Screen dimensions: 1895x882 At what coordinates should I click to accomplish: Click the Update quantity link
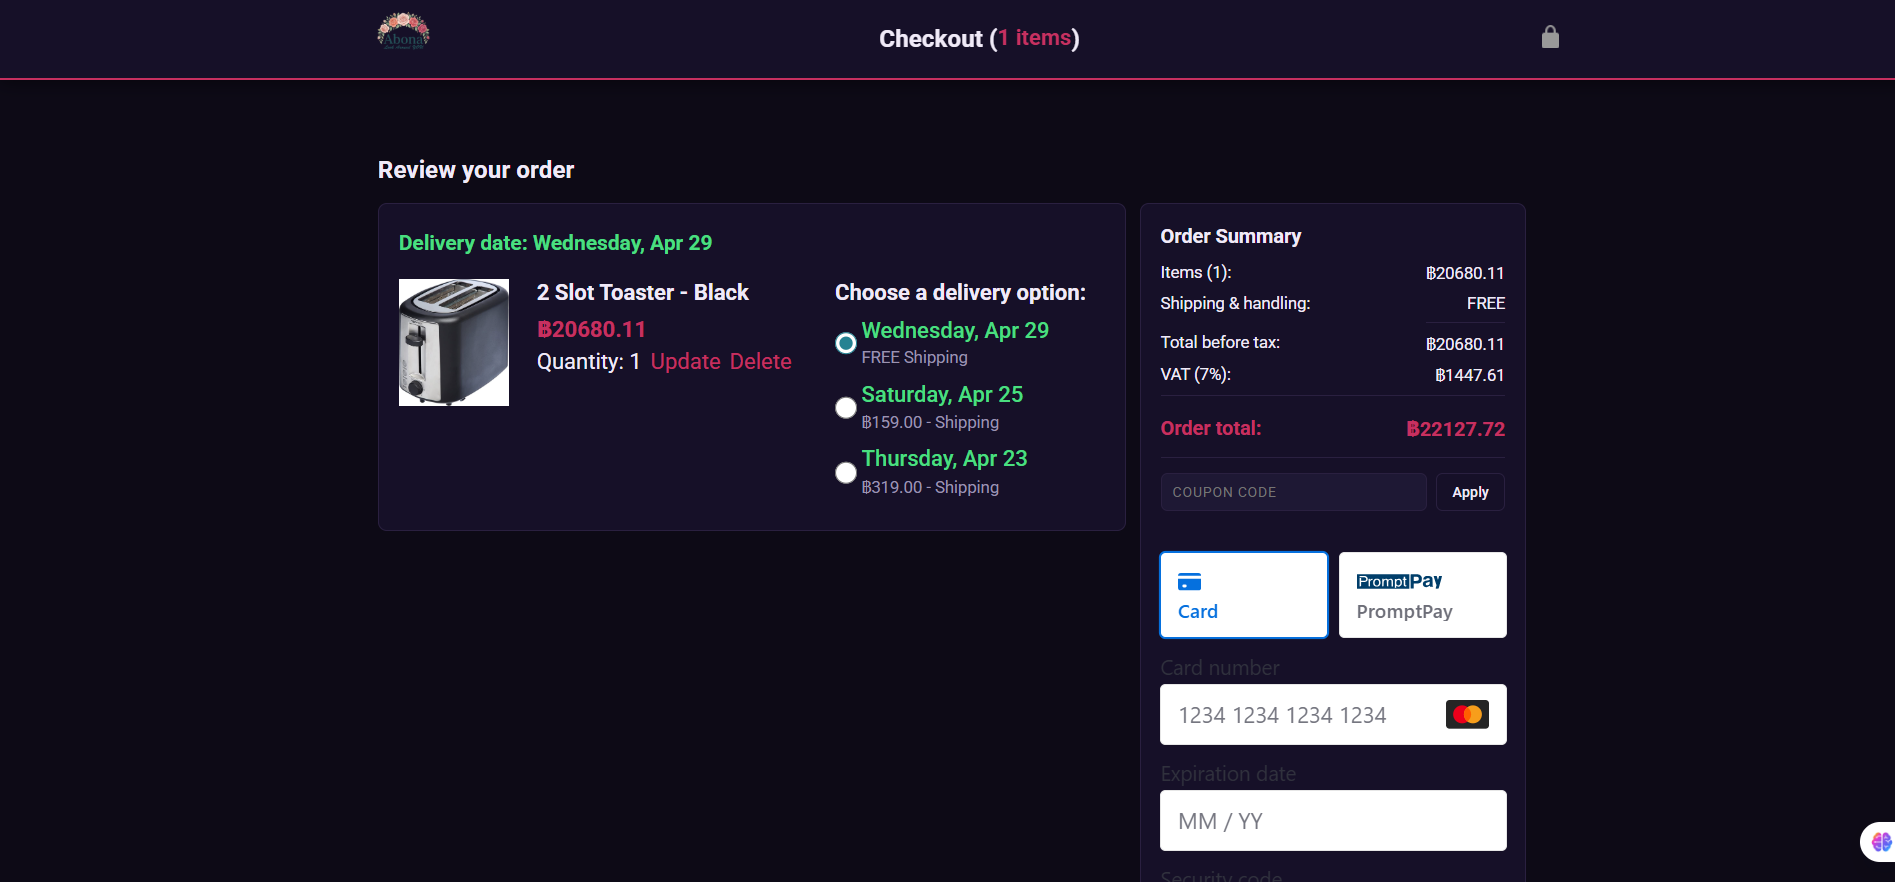(x=685, y=362)
